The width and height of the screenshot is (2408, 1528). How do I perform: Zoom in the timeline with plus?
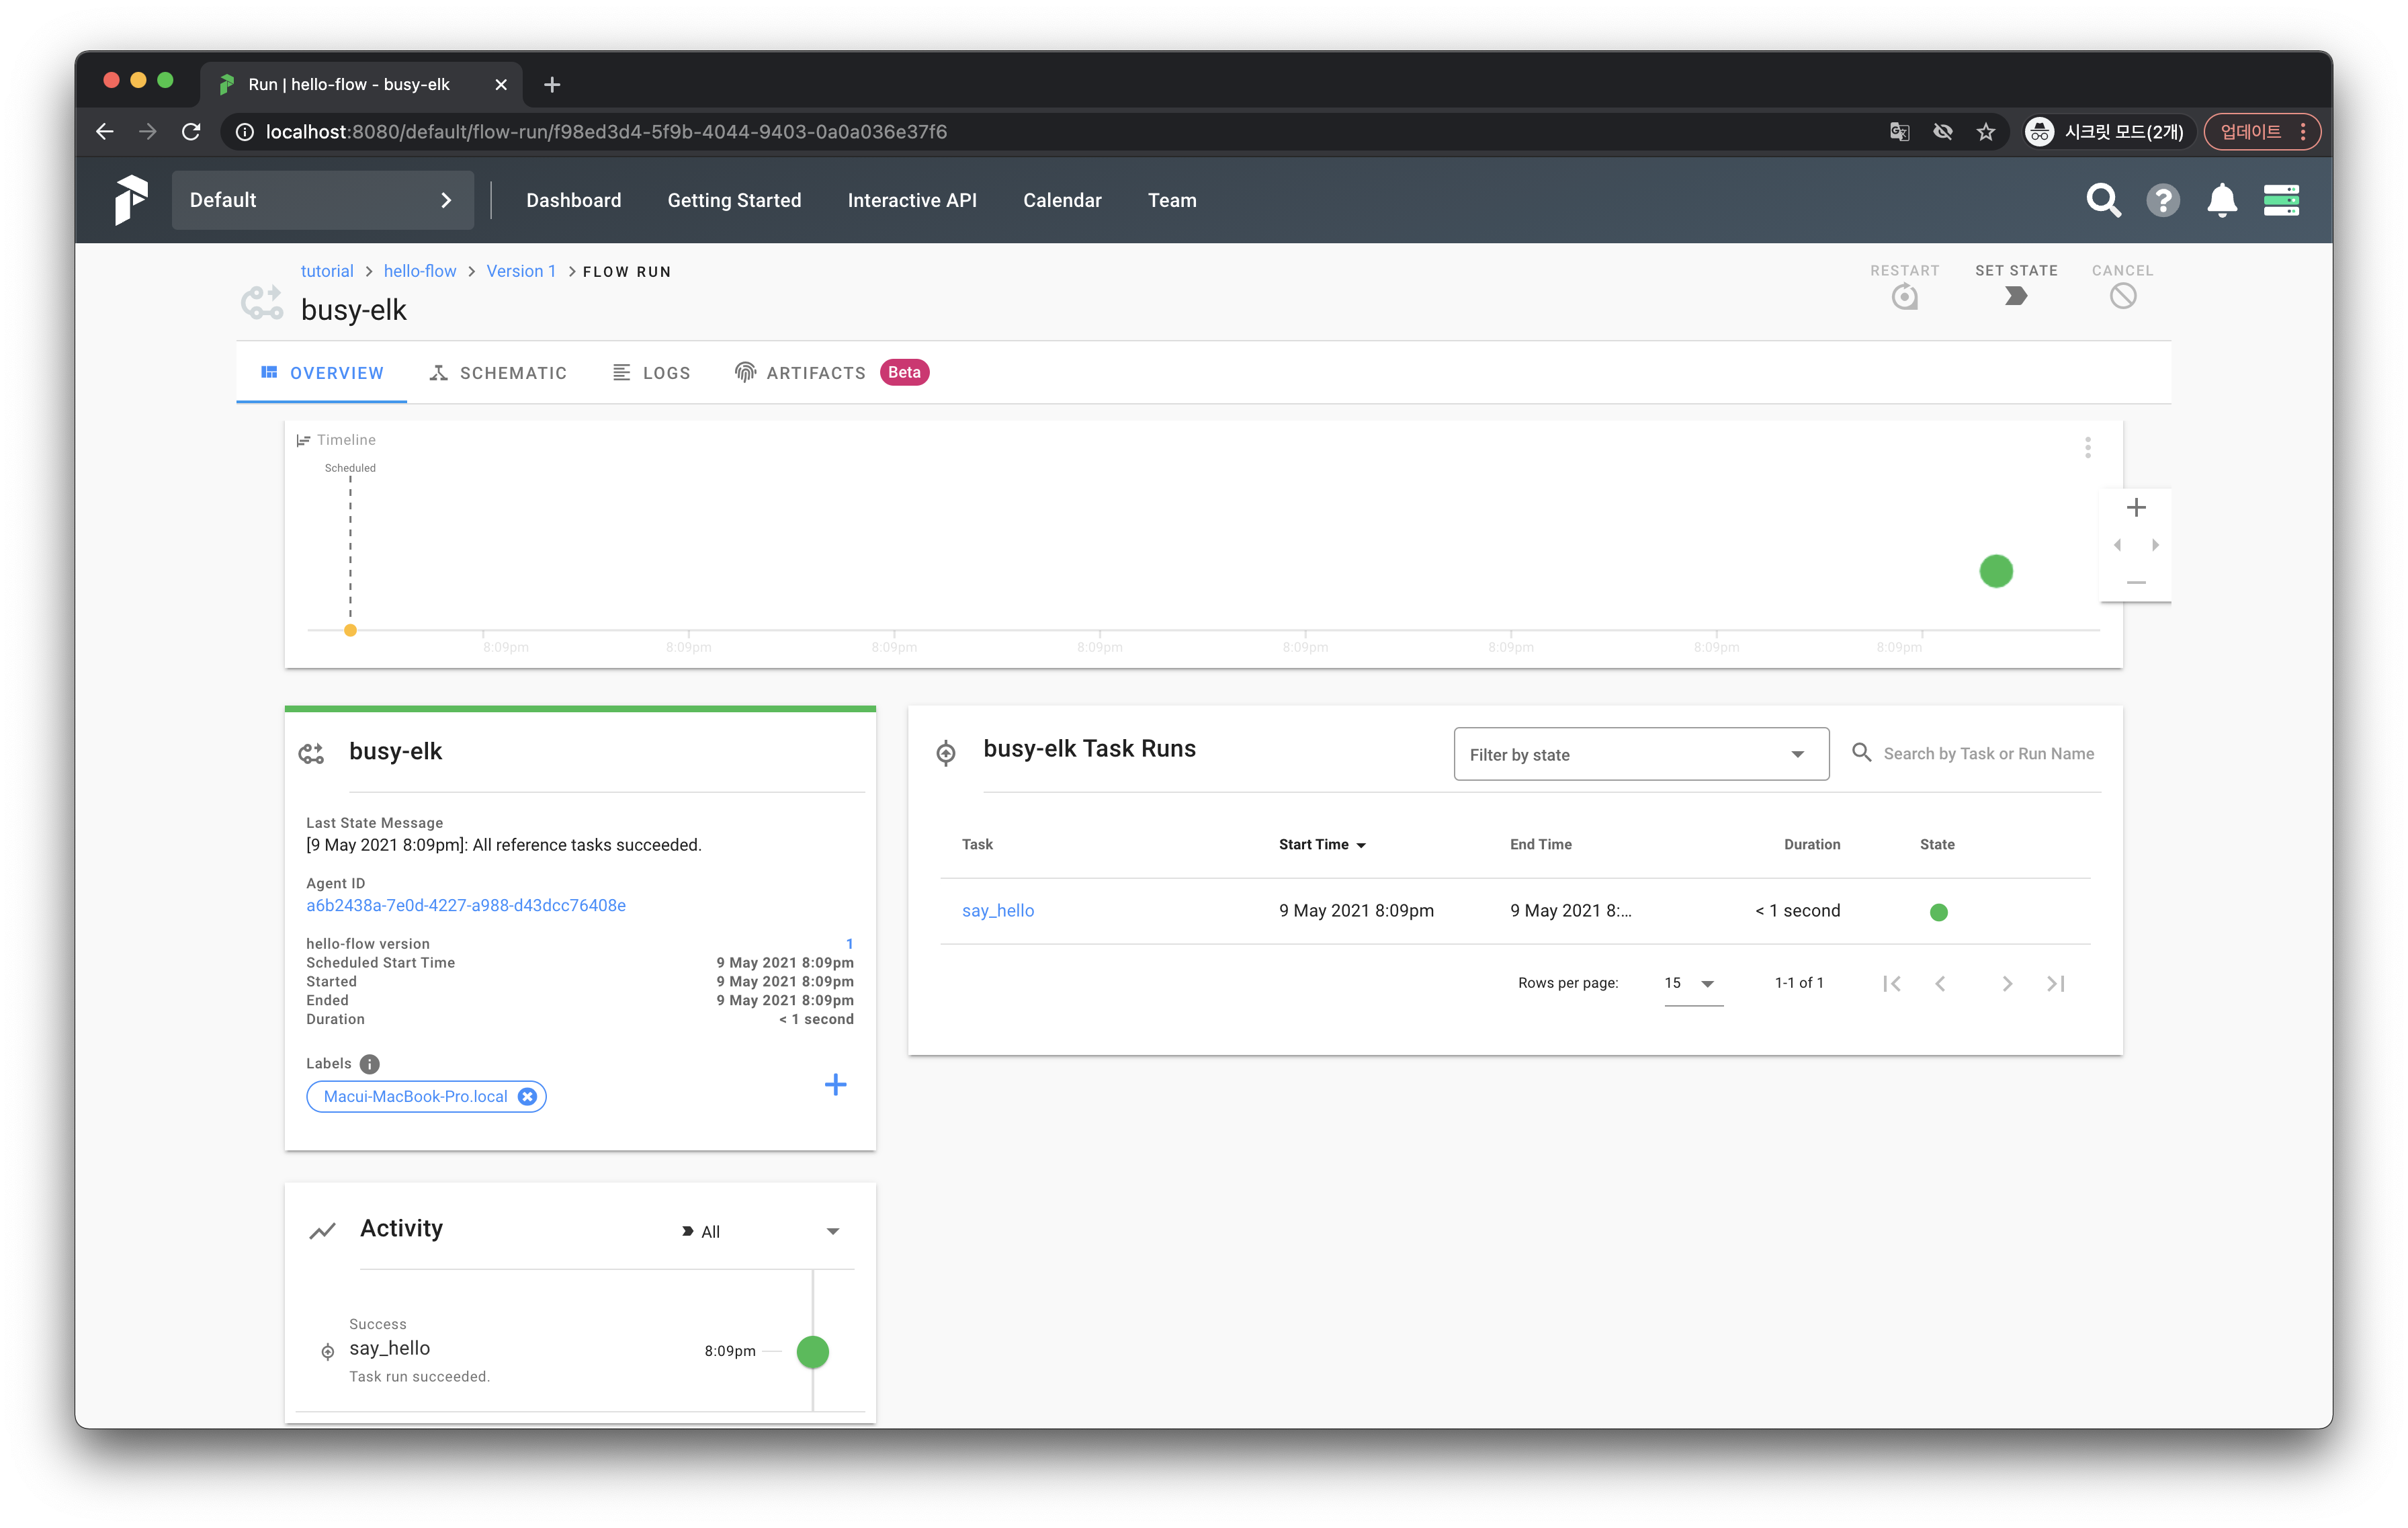point(2136,508)
